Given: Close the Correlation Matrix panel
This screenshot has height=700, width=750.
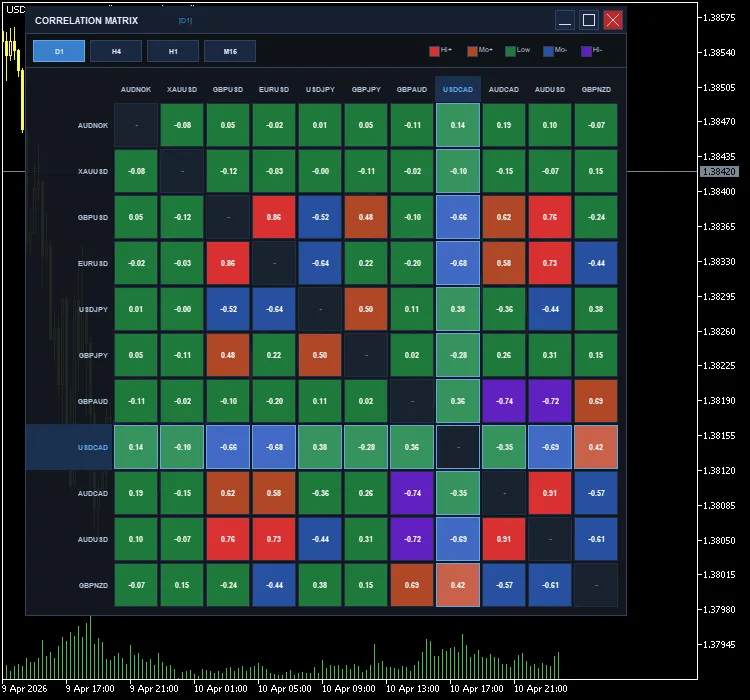Looking at the screenshot, I should pyautogui.click(x=613, y=20).
